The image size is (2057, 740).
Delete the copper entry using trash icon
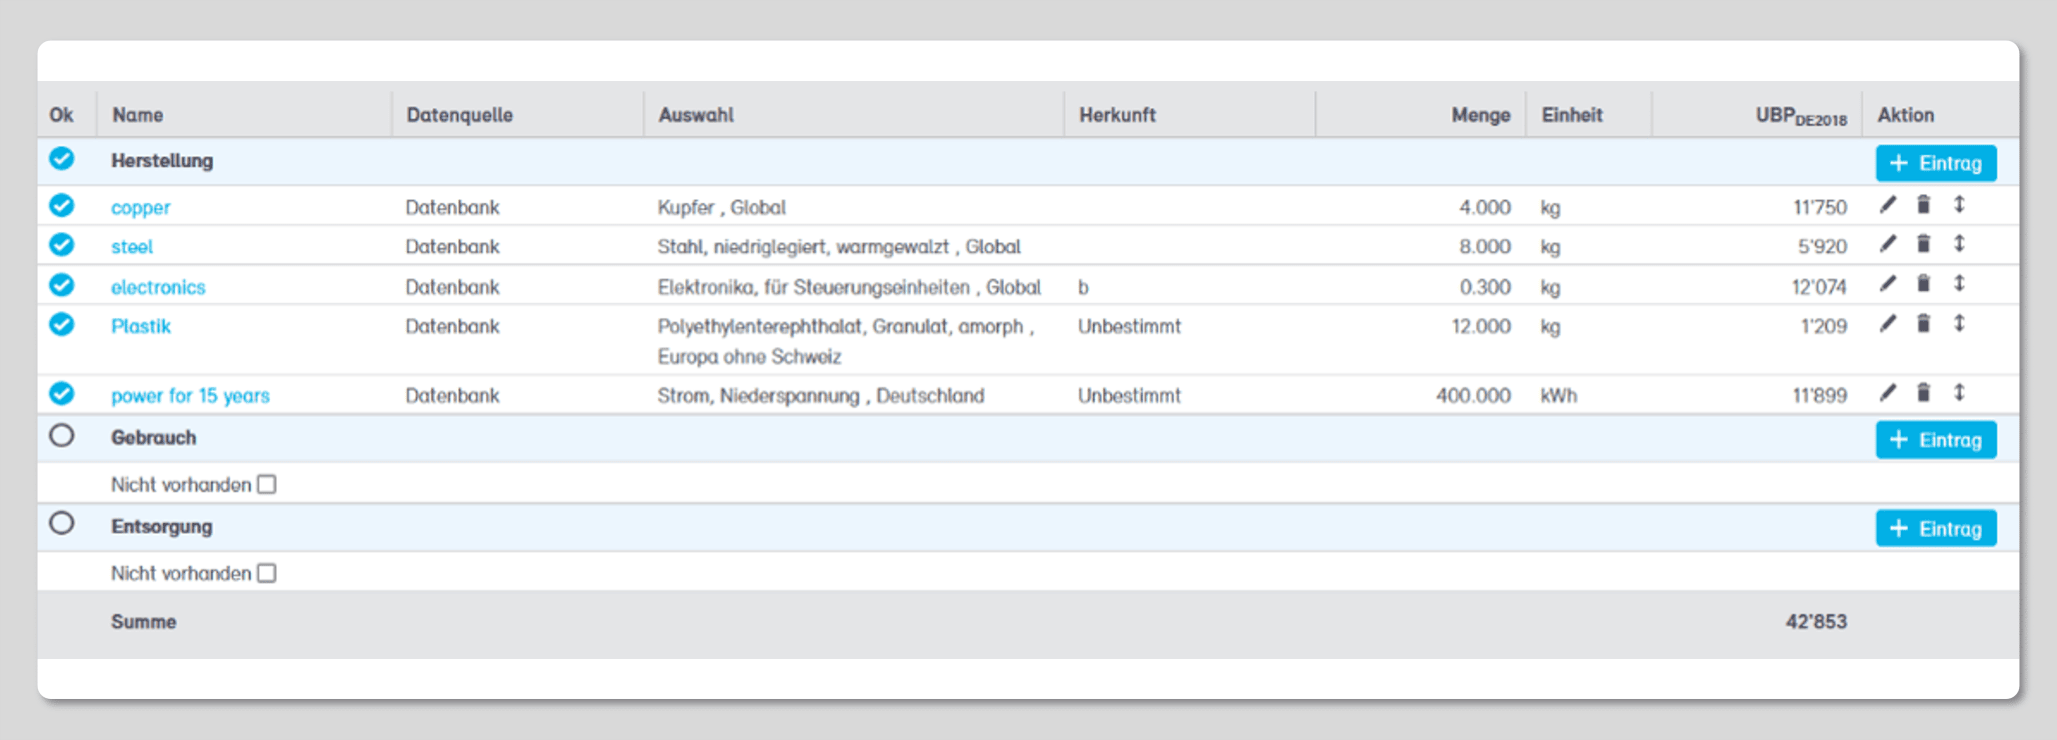pyautogui.click(x=1923, y=205)
